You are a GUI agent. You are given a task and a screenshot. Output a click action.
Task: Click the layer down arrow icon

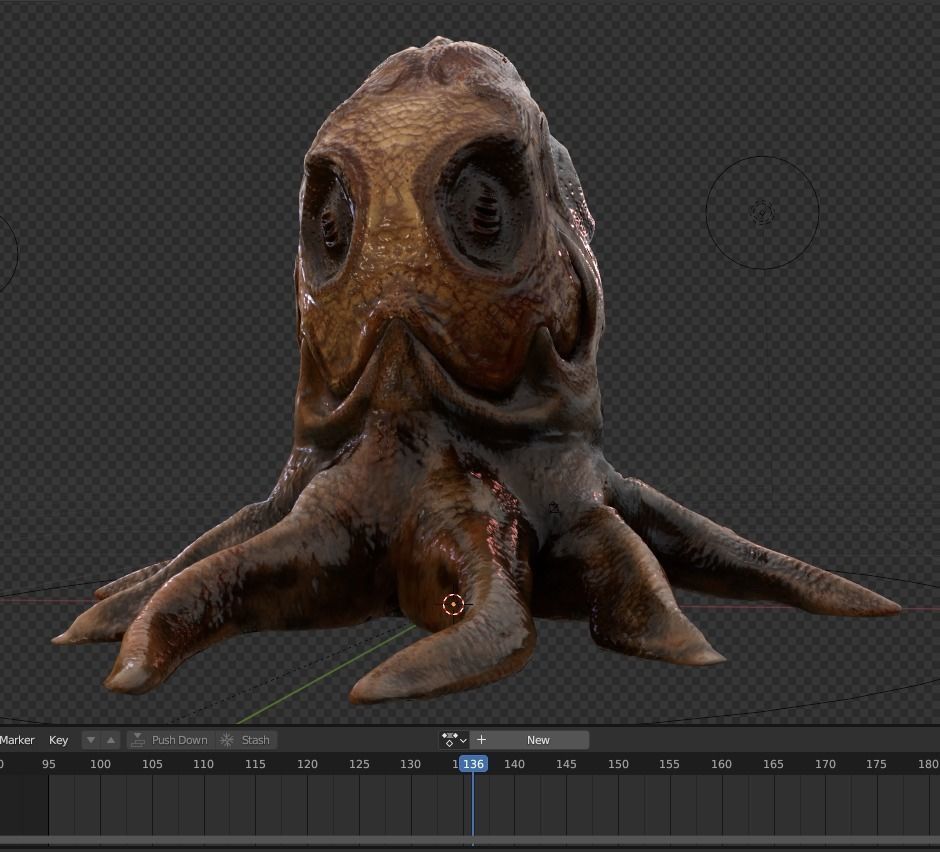(x=91, y=740)
